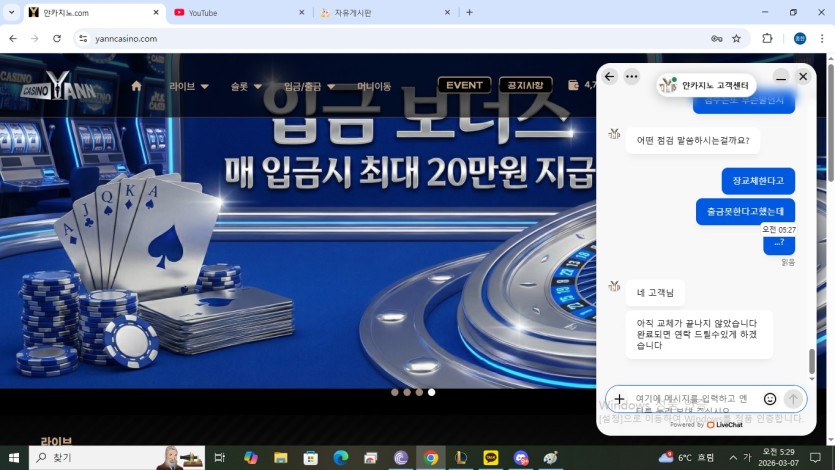
Task: Click the address bar URL yanncasino.com
Action: coord(126,39)
